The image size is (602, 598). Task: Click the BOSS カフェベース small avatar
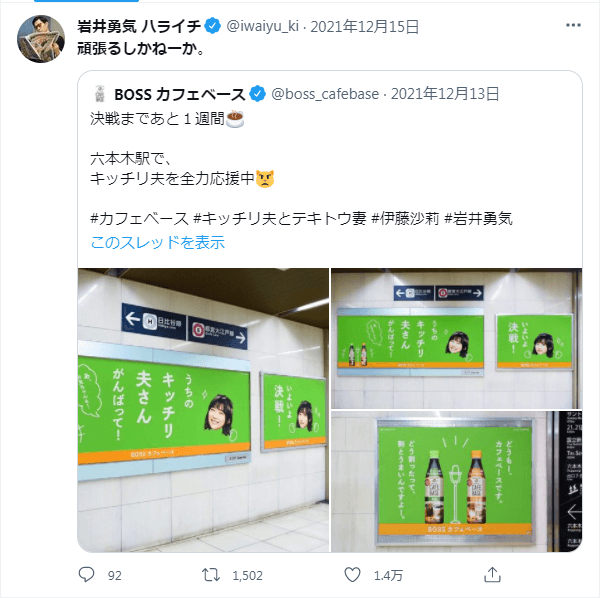pos(100,94)
